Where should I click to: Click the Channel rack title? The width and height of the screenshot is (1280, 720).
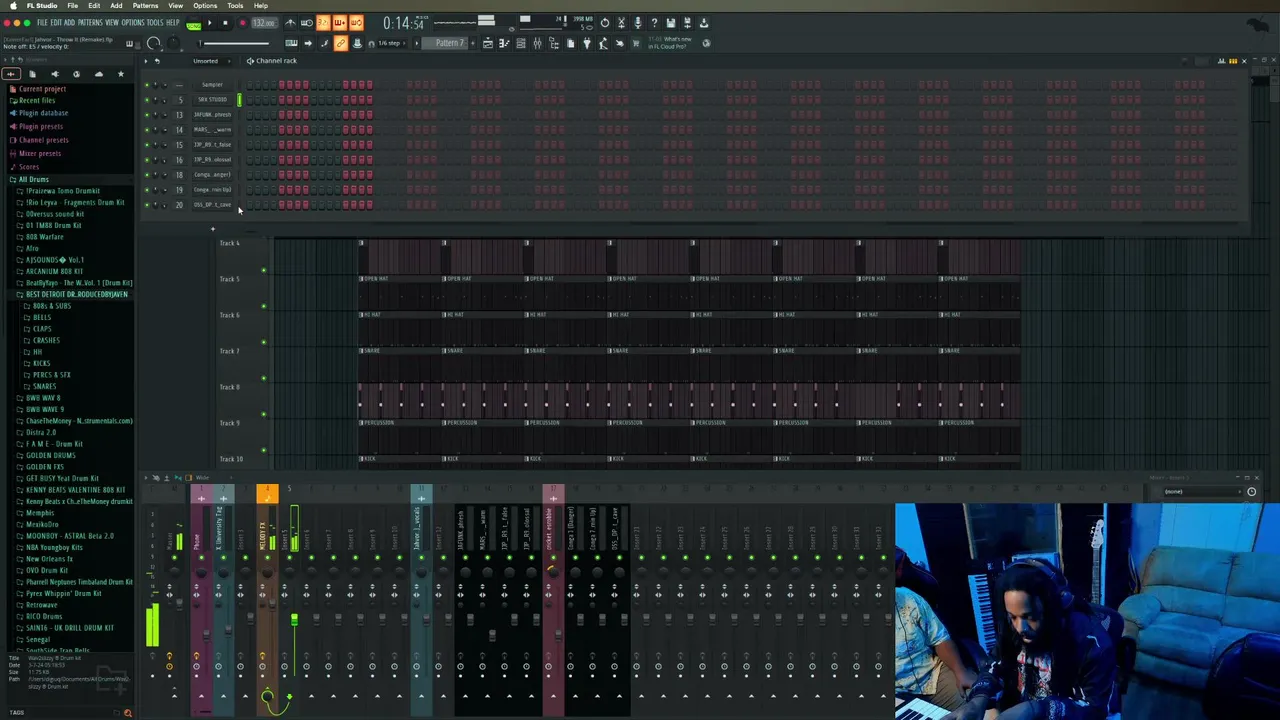coord(276,61)
